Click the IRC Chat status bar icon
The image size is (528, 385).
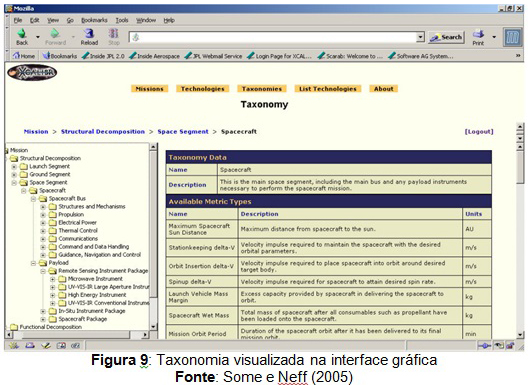click(75, 345)
